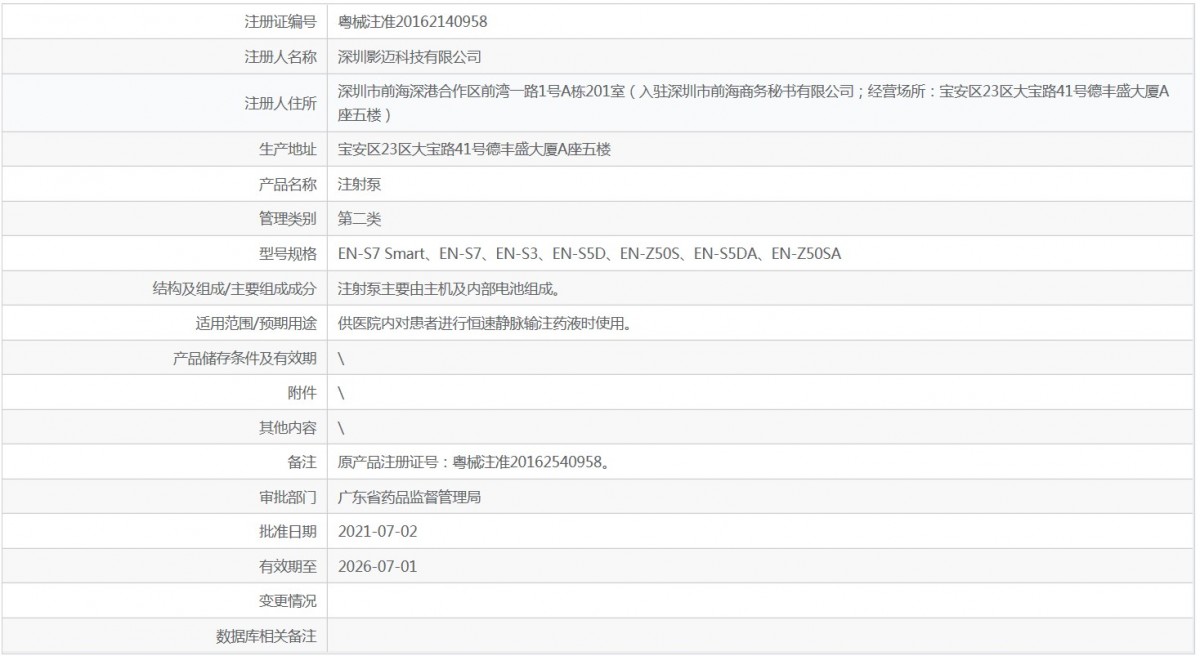This screenshot has height=656, width=1200.
Task: Click company name 深圳影迈科技有限公司
Action: click(x=410, y=56)
